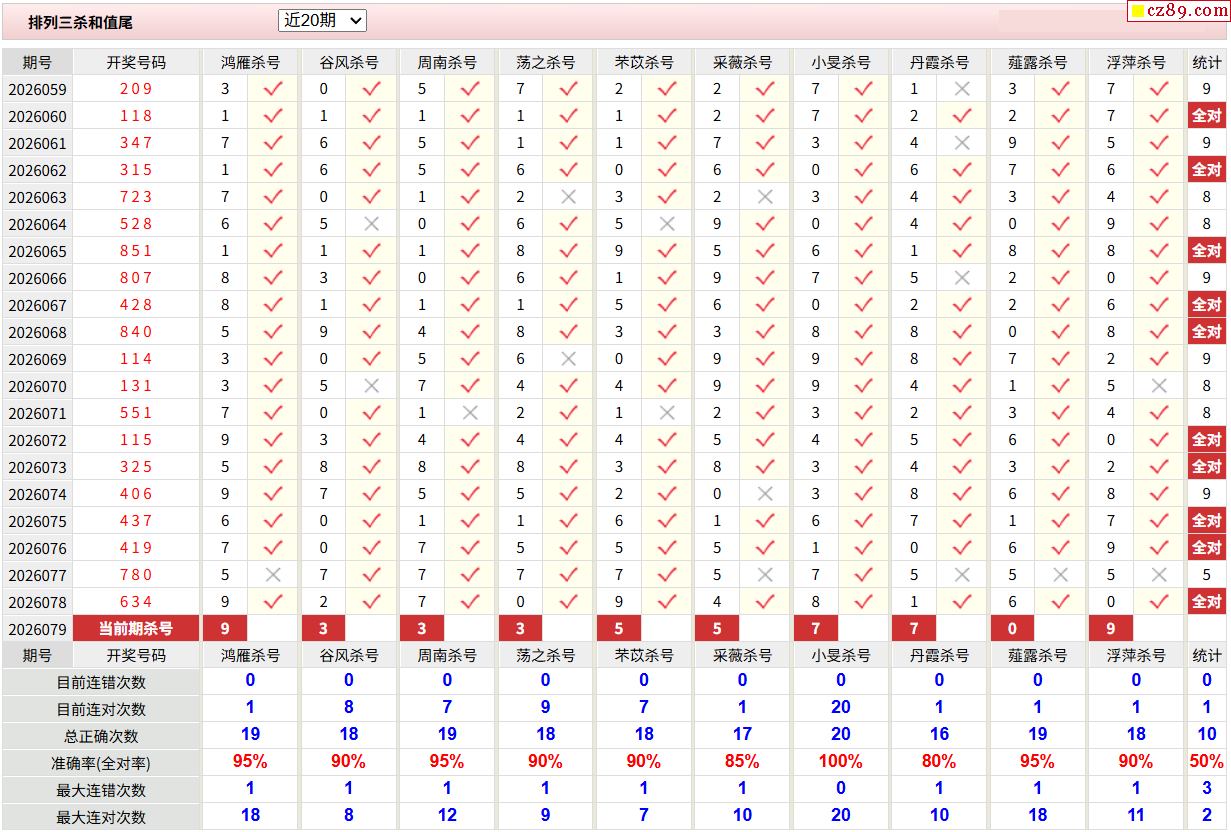Click winning number 209
1231x832 pixels.
tap(136, 89)
